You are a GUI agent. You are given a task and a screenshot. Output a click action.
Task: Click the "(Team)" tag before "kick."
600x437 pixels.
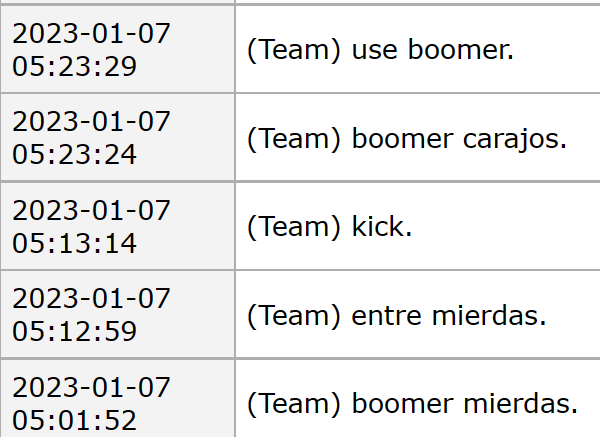click(x=294, y=227)
